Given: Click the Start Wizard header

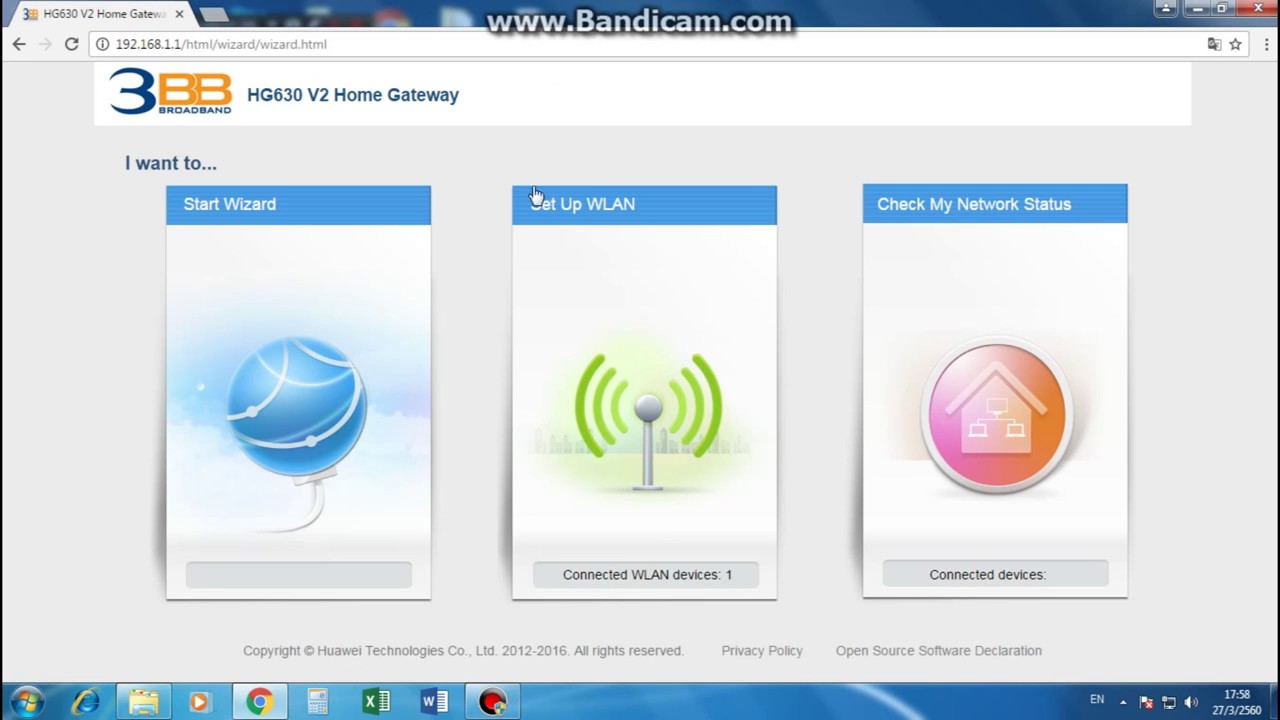Looking at the screenshot, I should pyautogui.click(x=298, y=204).
